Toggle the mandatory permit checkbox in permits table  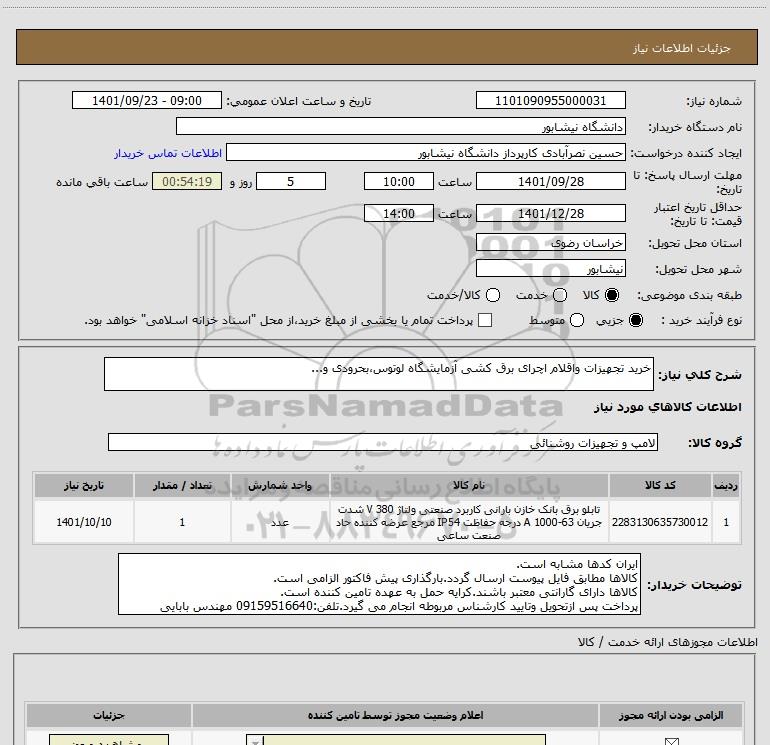(x=671, y=742)
